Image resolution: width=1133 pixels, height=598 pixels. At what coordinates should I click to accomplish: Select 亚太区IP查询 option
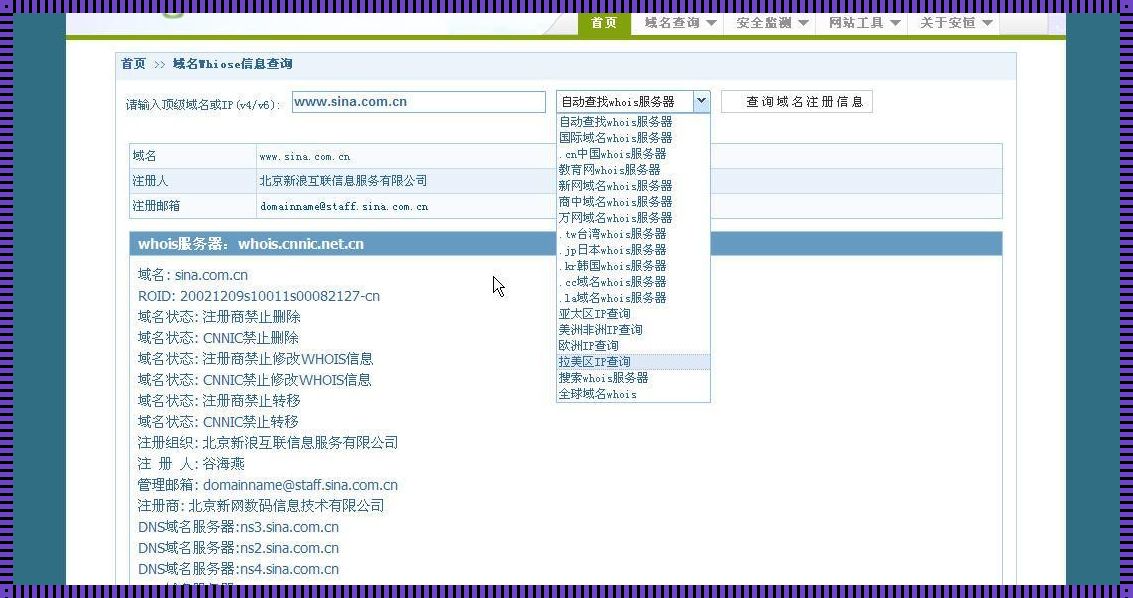tap(633, 313)
